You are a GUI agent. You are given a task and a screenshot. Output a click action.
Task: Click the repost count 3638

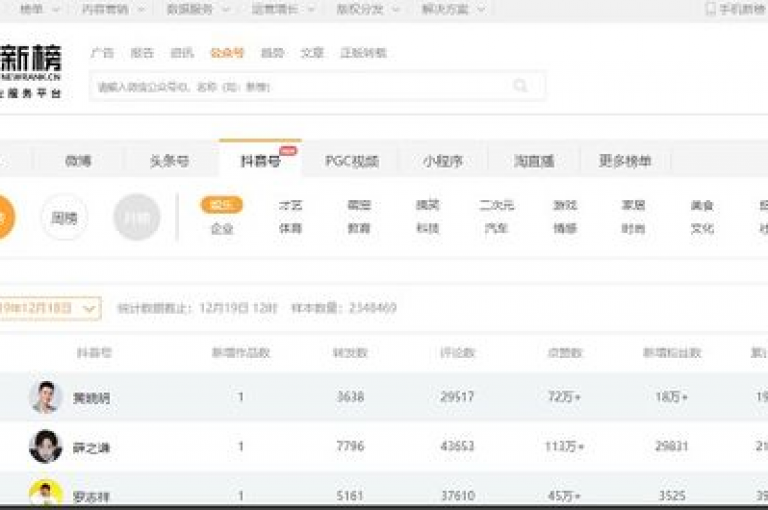click(350, 396)
